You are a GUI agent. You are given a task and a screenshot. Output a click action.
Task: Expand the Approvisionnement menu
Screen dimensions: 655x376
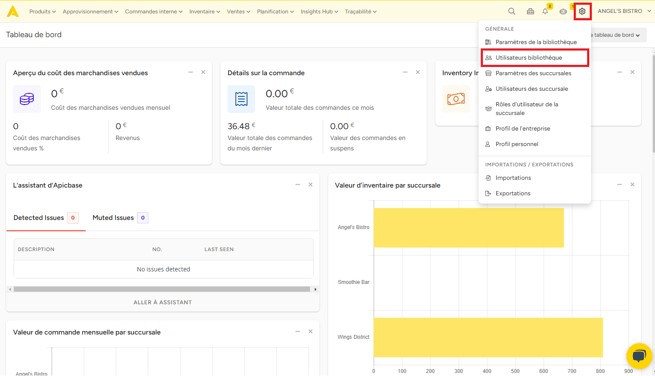(x=90, y=12)
